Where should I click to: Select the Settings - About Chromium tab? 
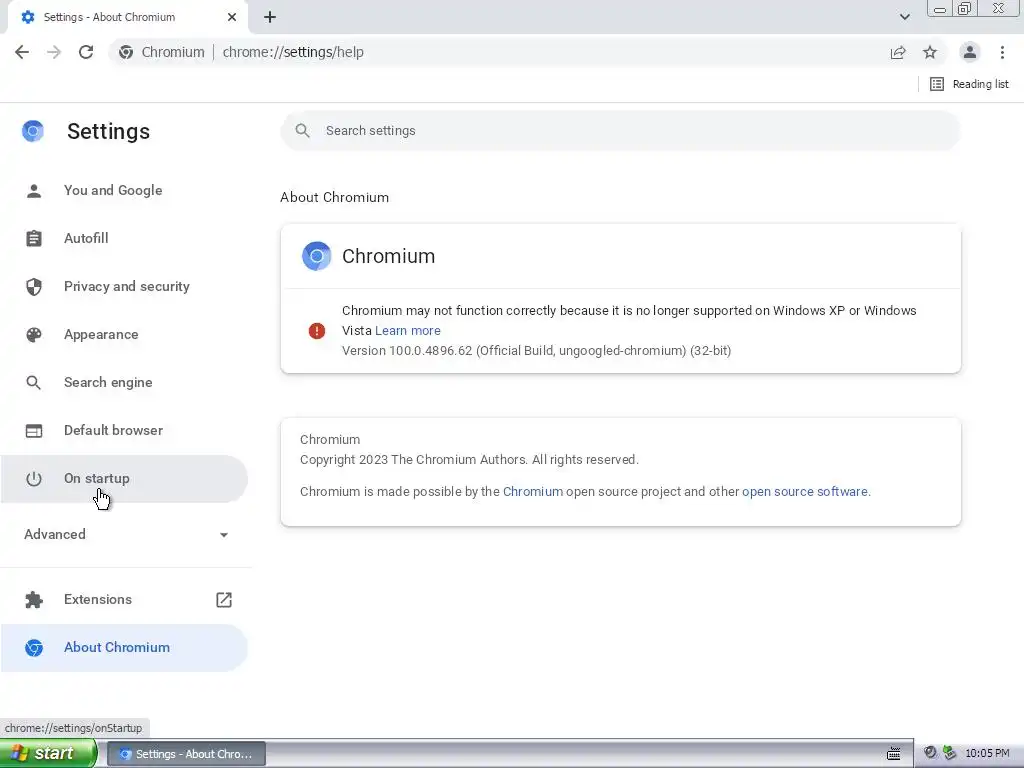tap(127, 17)
